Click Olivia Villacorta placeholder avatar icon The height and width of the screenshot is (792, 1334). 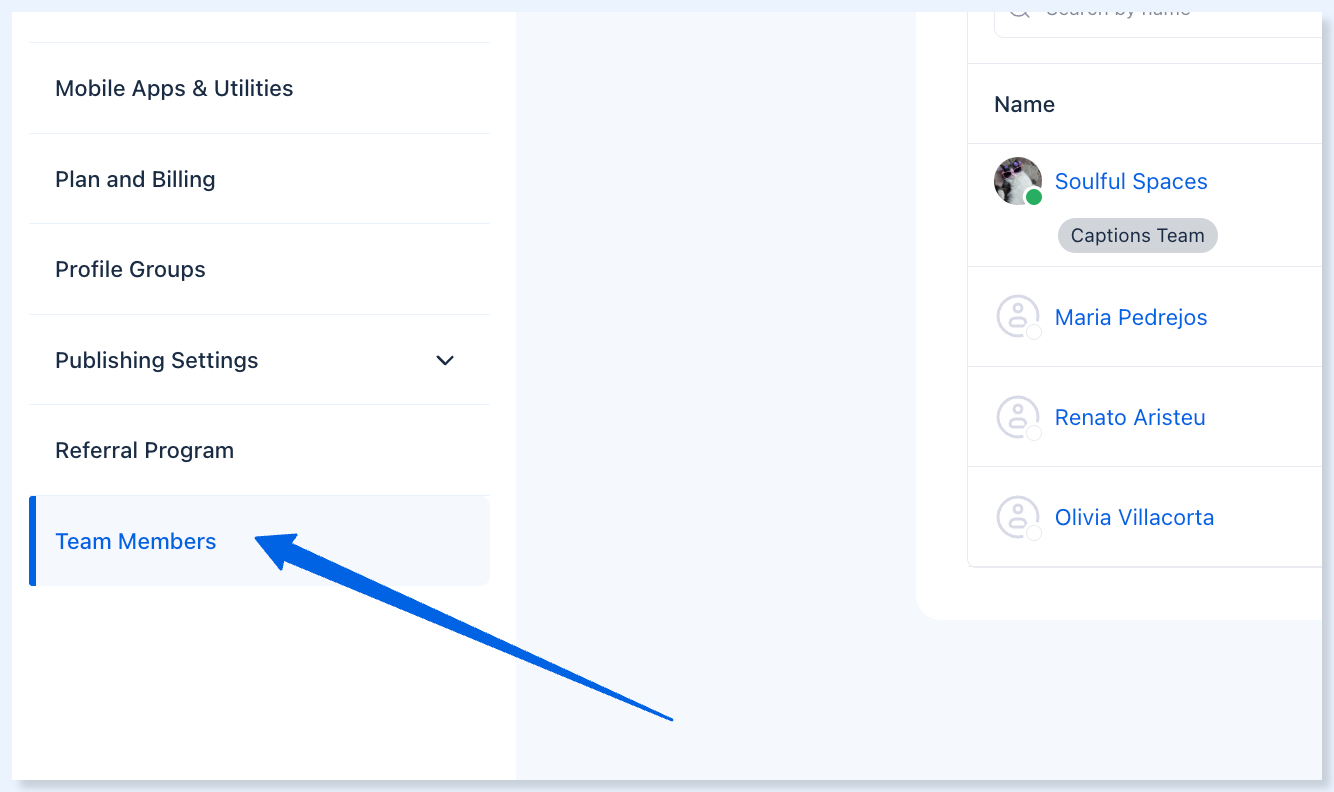pos(1018,516)
